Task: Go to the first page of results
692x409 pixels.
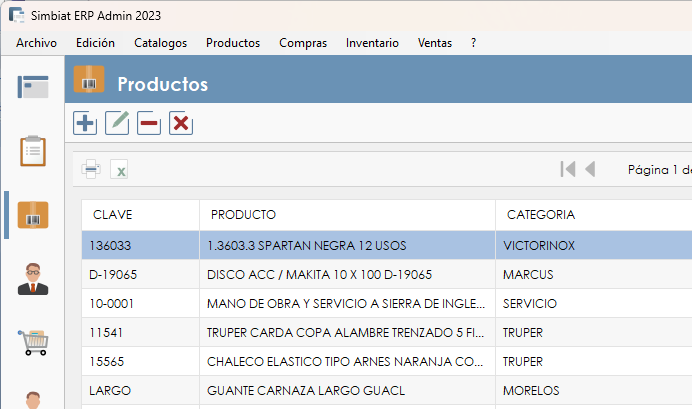Action: (x=568, y=169)
